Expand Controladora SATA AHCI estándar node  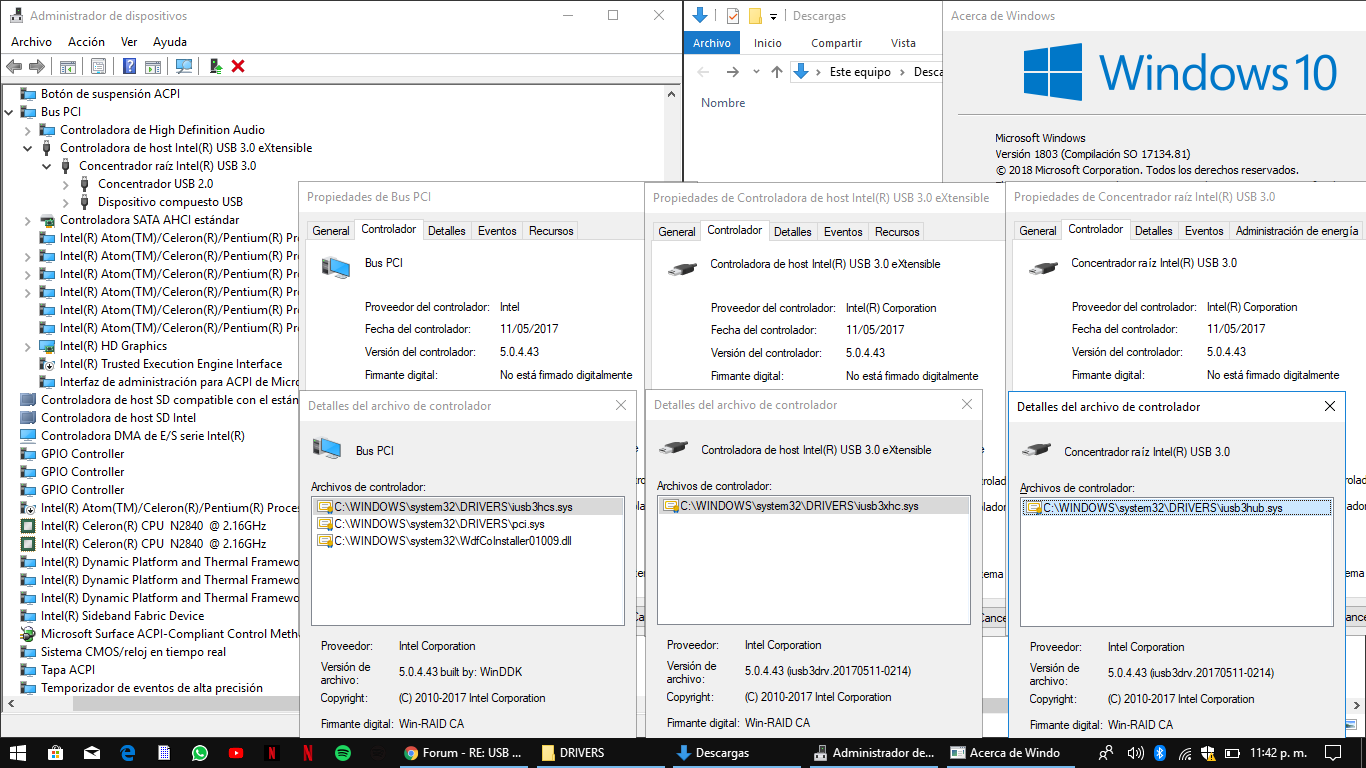pyautogui.click(x=28, y=220)
